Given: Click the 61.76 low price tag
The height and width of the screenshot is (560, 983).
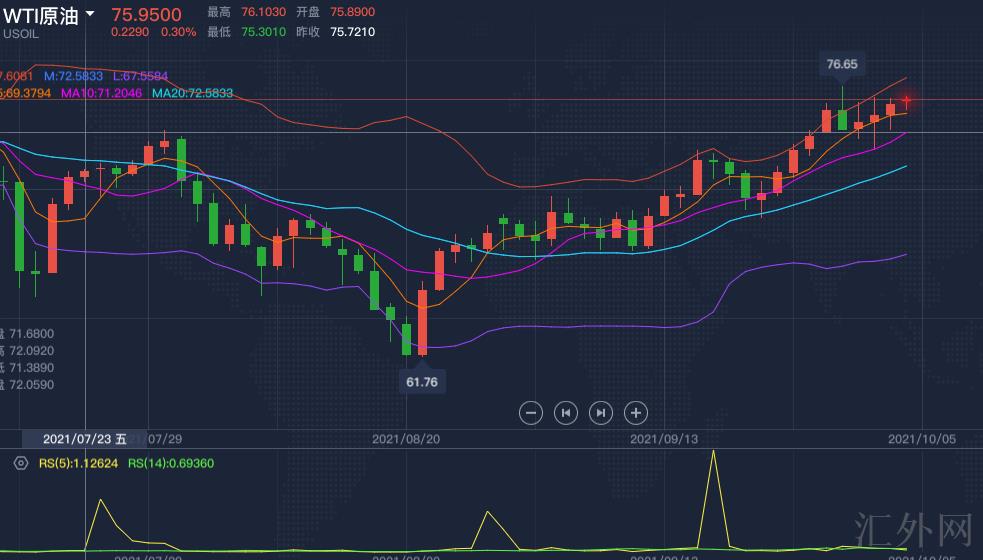Looking at the screenshot, I should click(422, 382).
